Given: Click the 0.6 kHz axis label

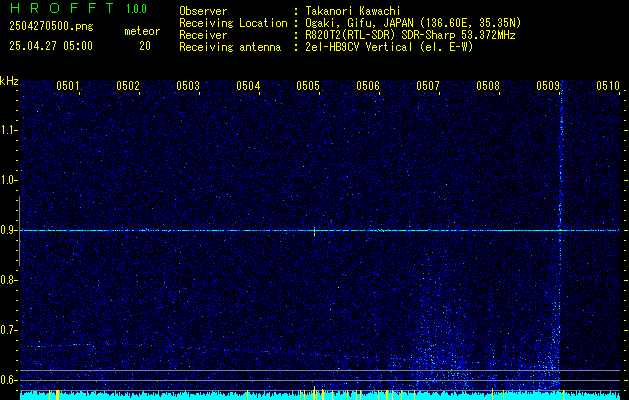Looking at the screenshot, I should pyautogui.click(x=8, y=380).
